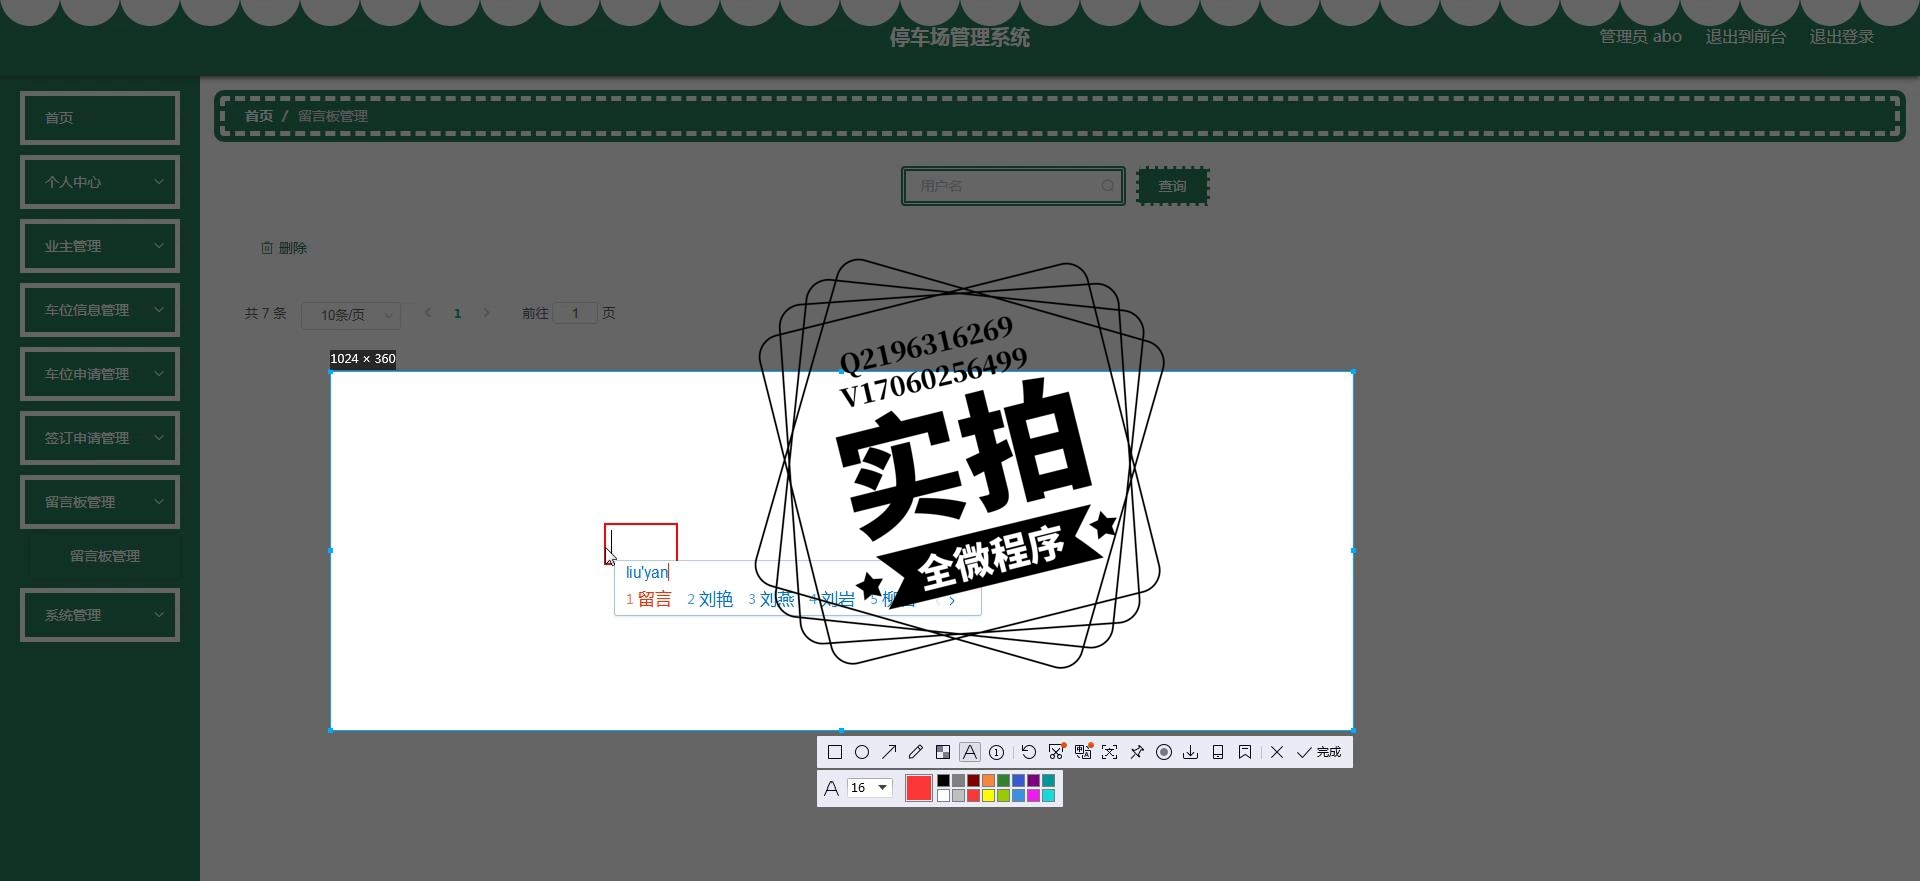
Task: Open the 留言板管理 submenu item
Action: [x=105, y=556]
